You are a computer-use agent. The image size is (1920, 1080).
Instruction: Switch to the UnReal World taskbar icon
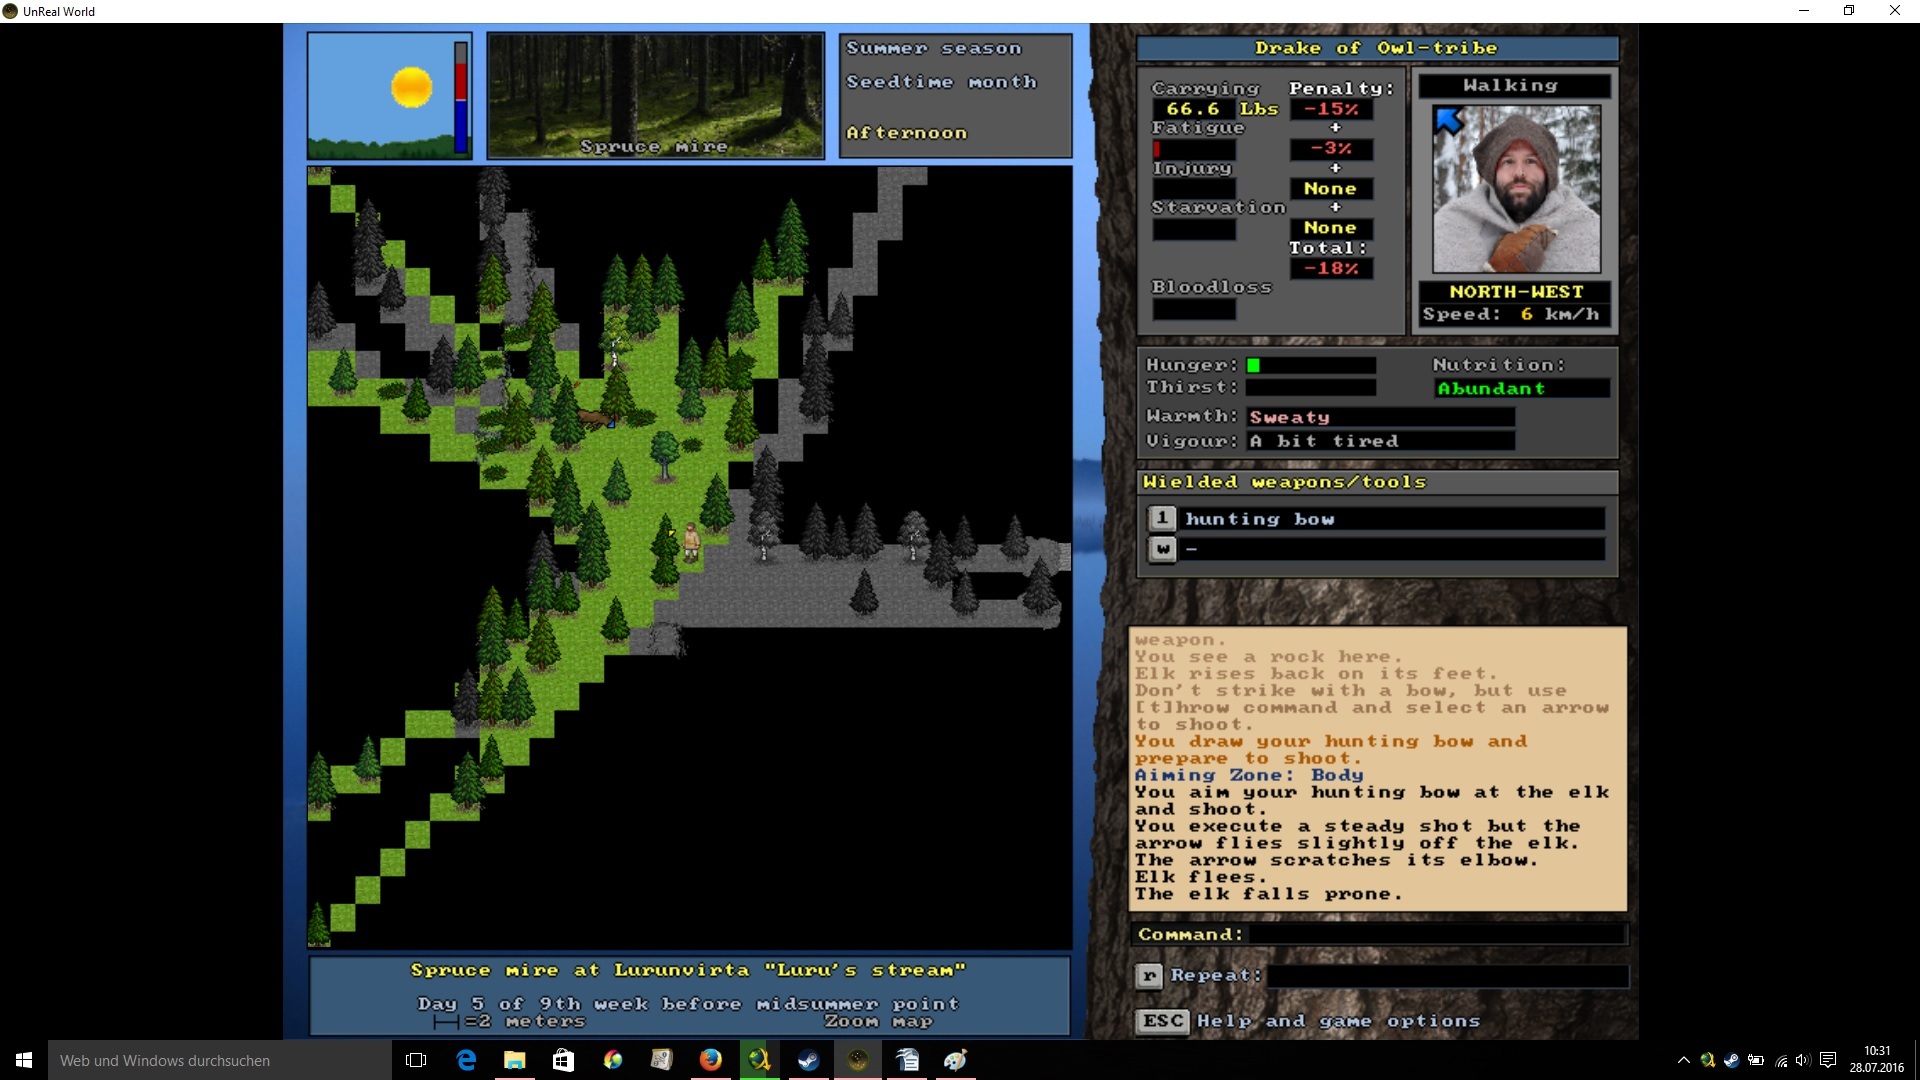pyautogui.click(x=858, y=1060)
